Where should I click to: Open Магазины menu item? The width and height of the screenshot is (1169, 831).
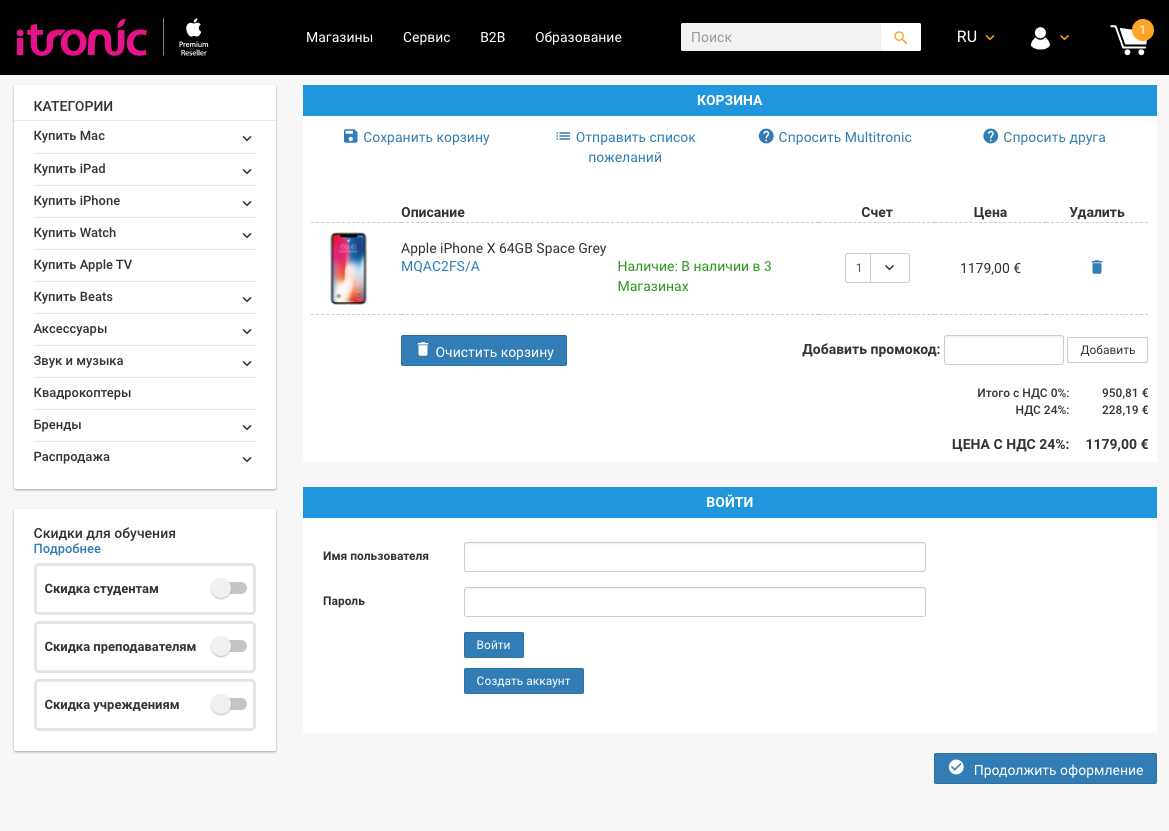[339, 37]
